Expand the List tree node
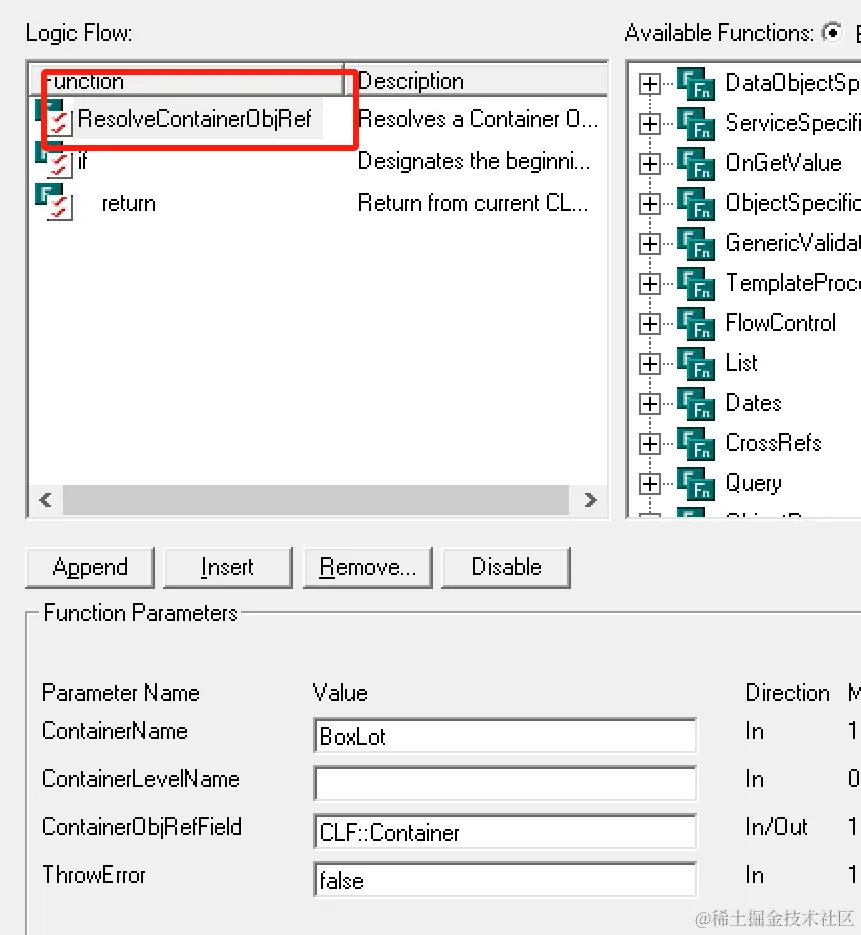Screen dimensions: 861x935 point(649,364)
